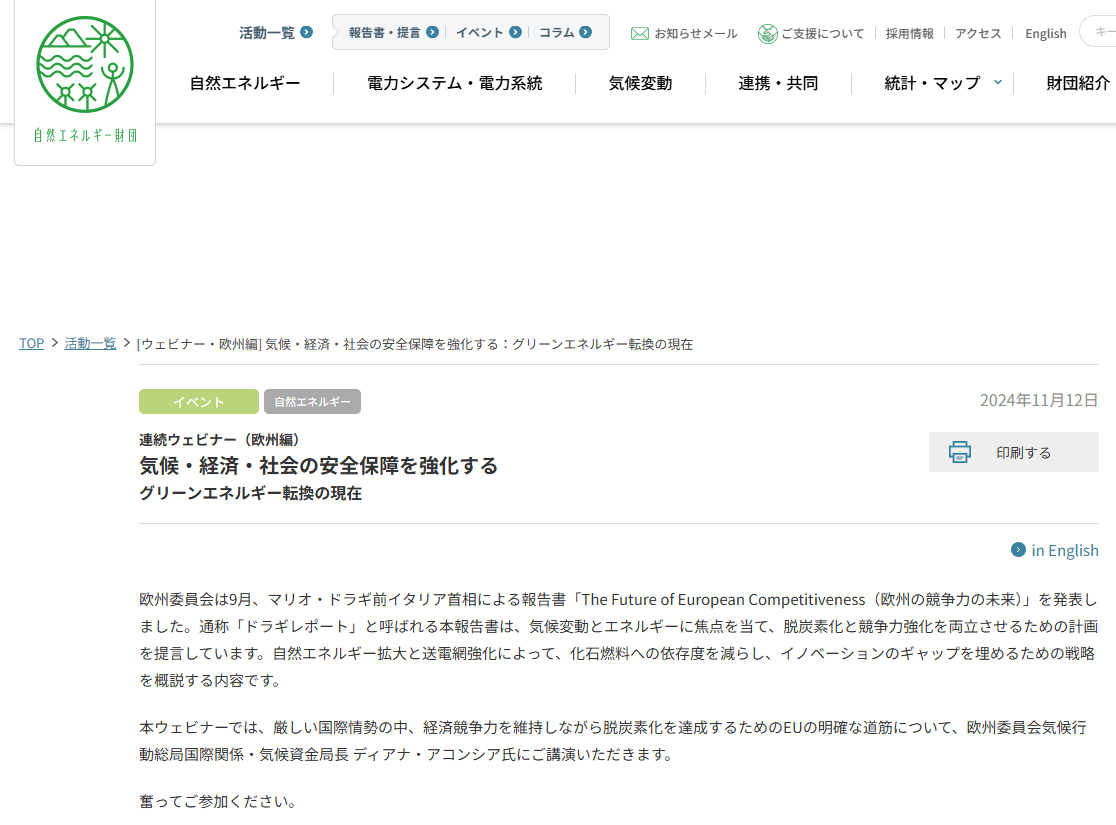The image size is (1116, 825).
Task: Open the 電力システム・電力系統 section
Action: coord(455,83)
